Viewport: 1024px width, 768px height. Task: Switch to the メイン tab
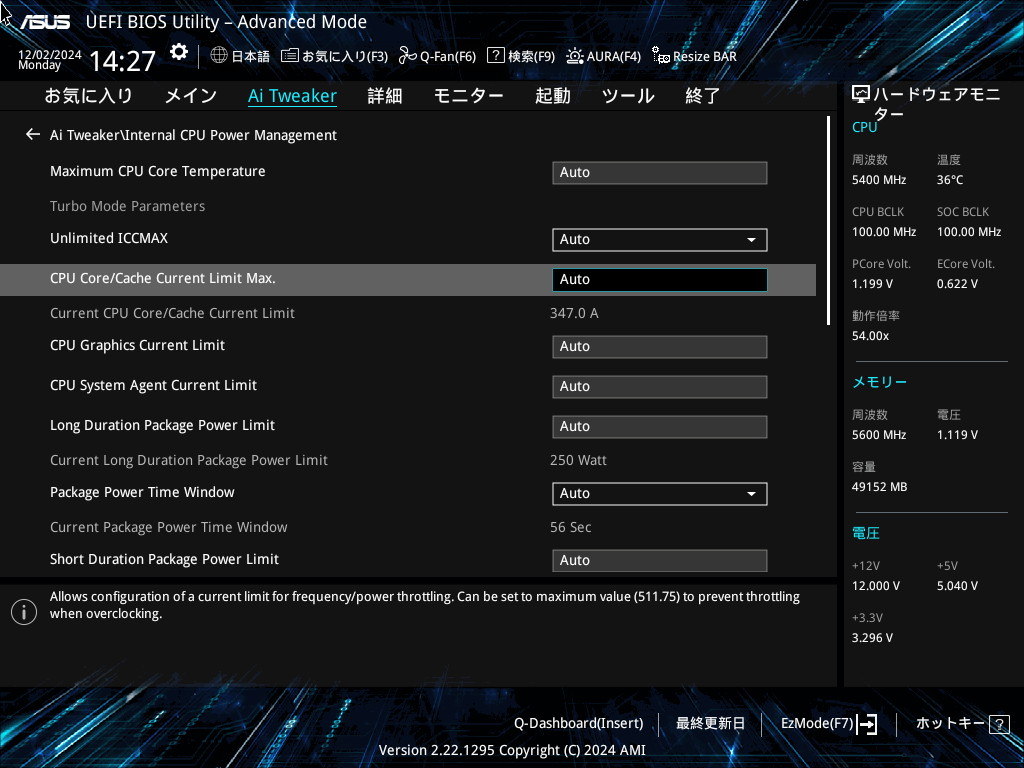[x=191, y=96]
